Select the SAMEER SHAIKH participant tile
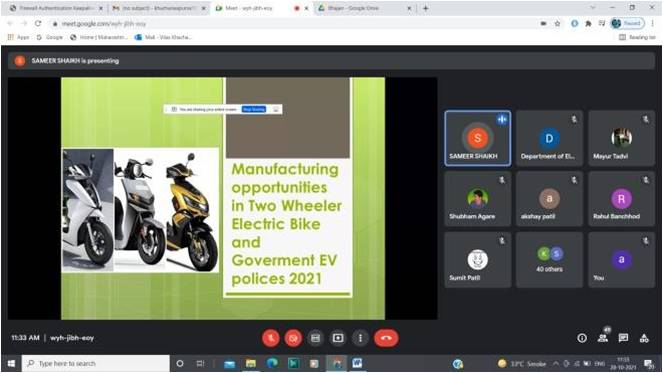This screenshot has height=373, width=663. (478, 138)
